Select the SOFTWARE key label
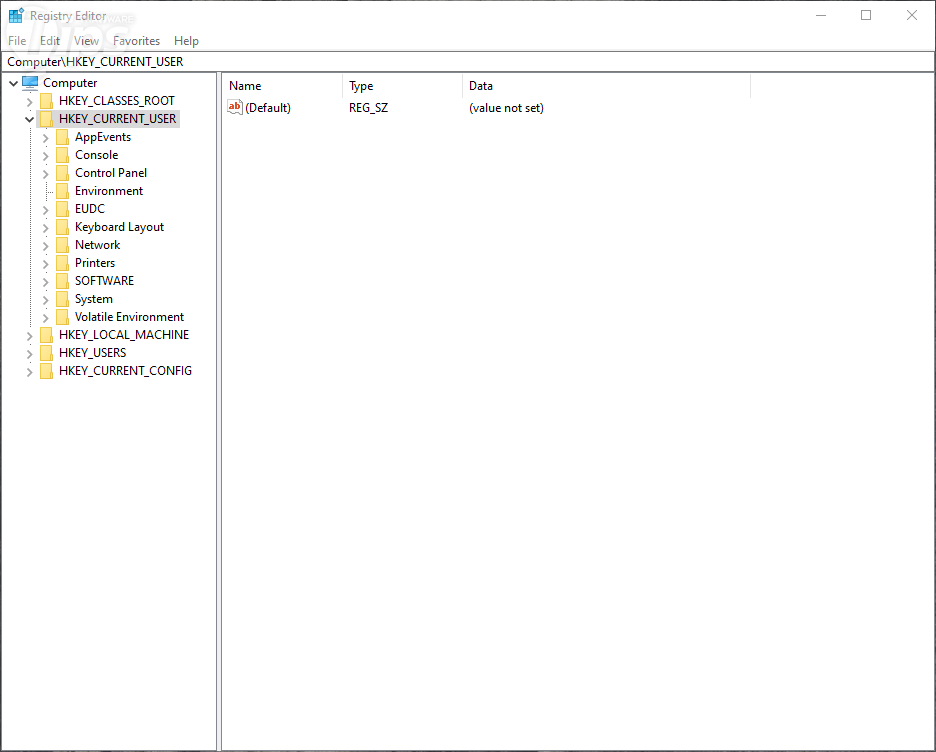This screenshot has width=936, height=752. click(104, 281)
